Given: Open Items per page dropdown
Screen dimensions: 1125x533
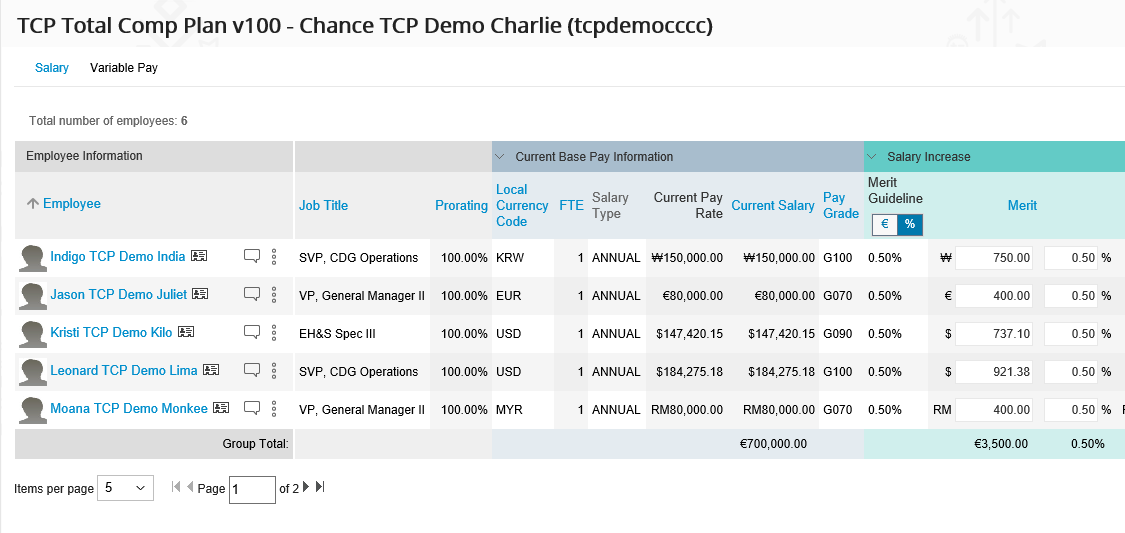Looking at the screenshot, I should pos(125,488).
